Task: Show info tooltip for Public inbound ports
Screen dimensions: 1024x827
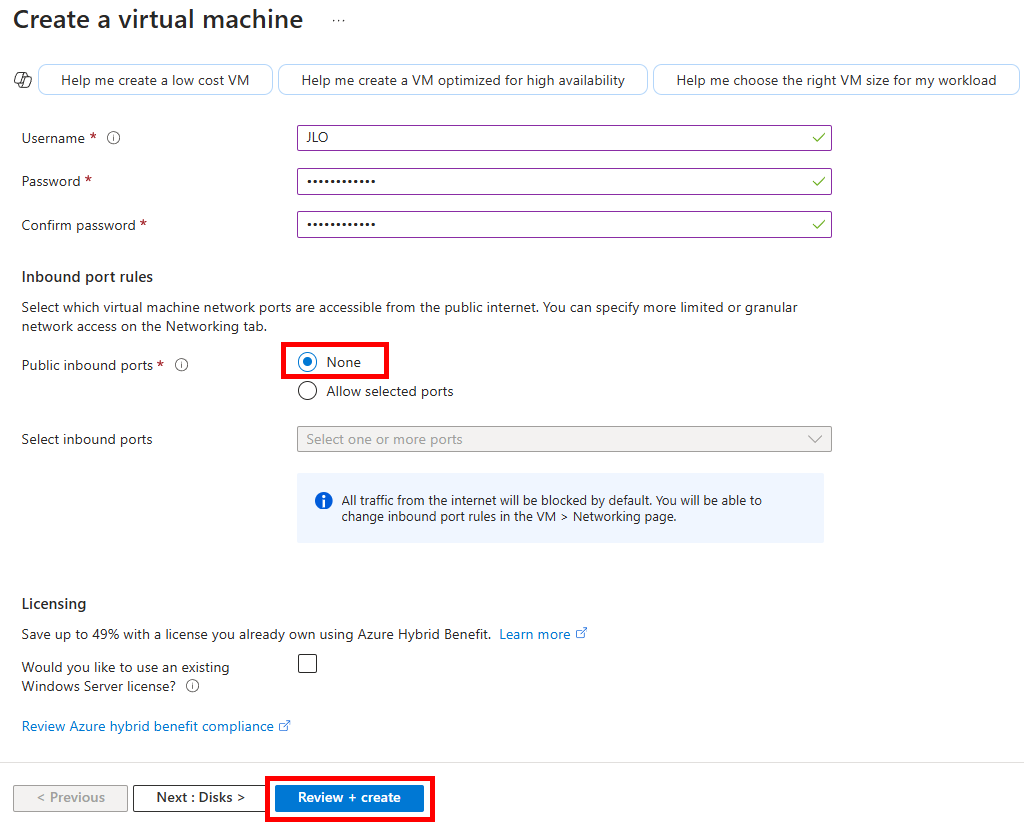Action: [182, 365]
